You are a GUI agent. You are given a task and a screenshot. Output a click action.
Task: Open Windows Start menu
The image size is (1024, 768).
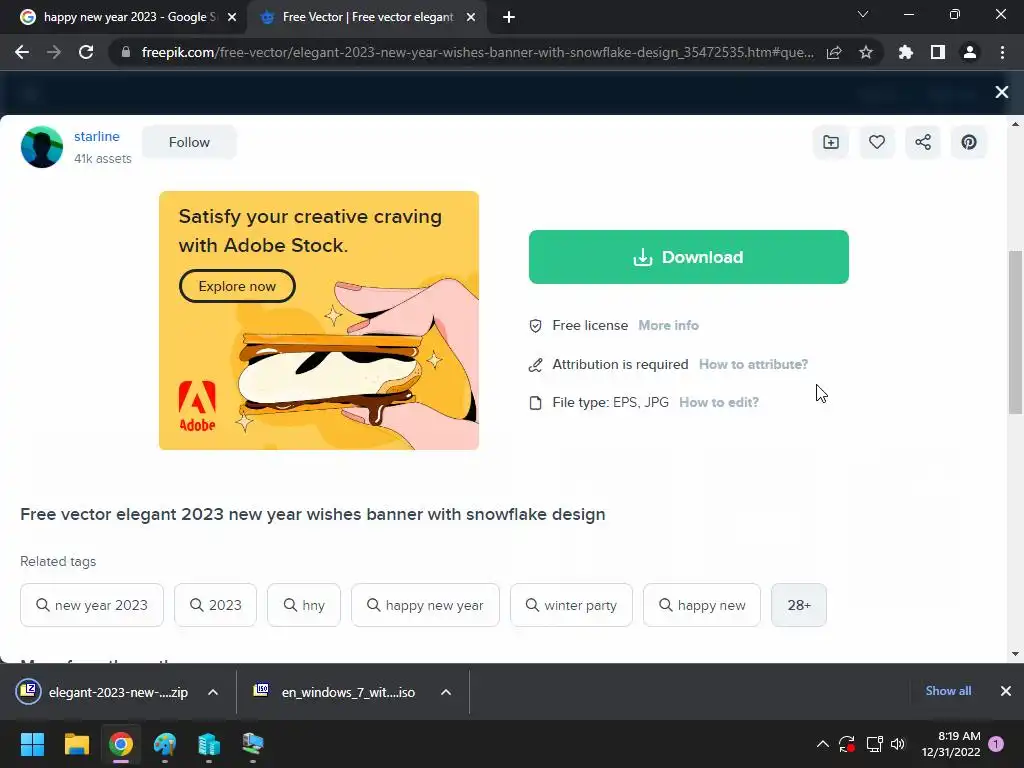pos(32,744)
